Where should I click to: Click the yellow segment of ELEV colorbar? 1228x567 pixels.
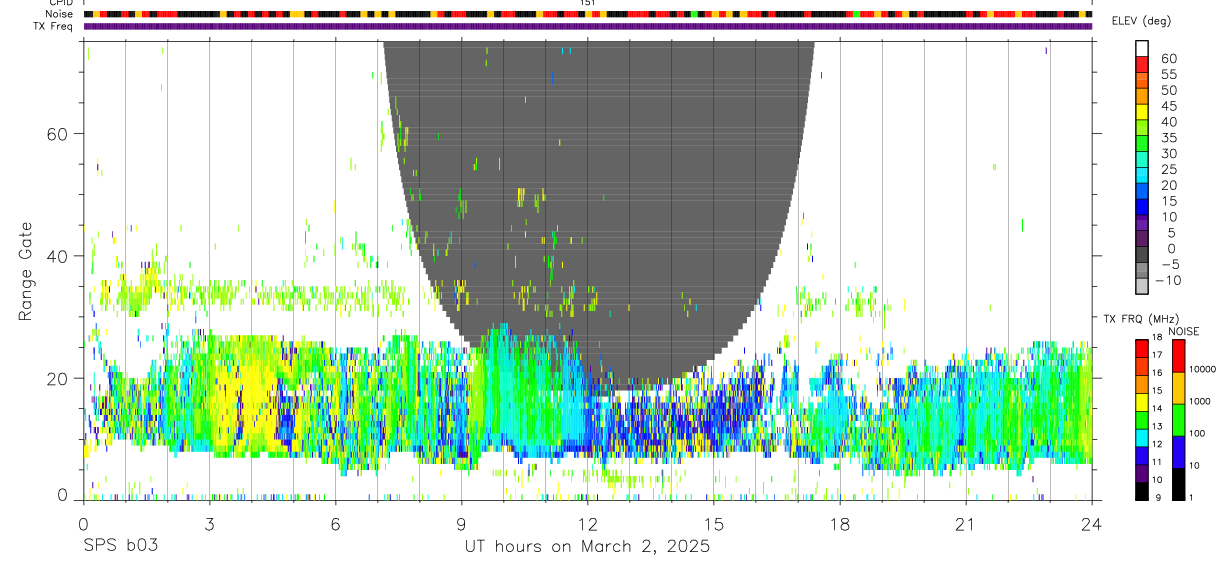coord(1142,111)
